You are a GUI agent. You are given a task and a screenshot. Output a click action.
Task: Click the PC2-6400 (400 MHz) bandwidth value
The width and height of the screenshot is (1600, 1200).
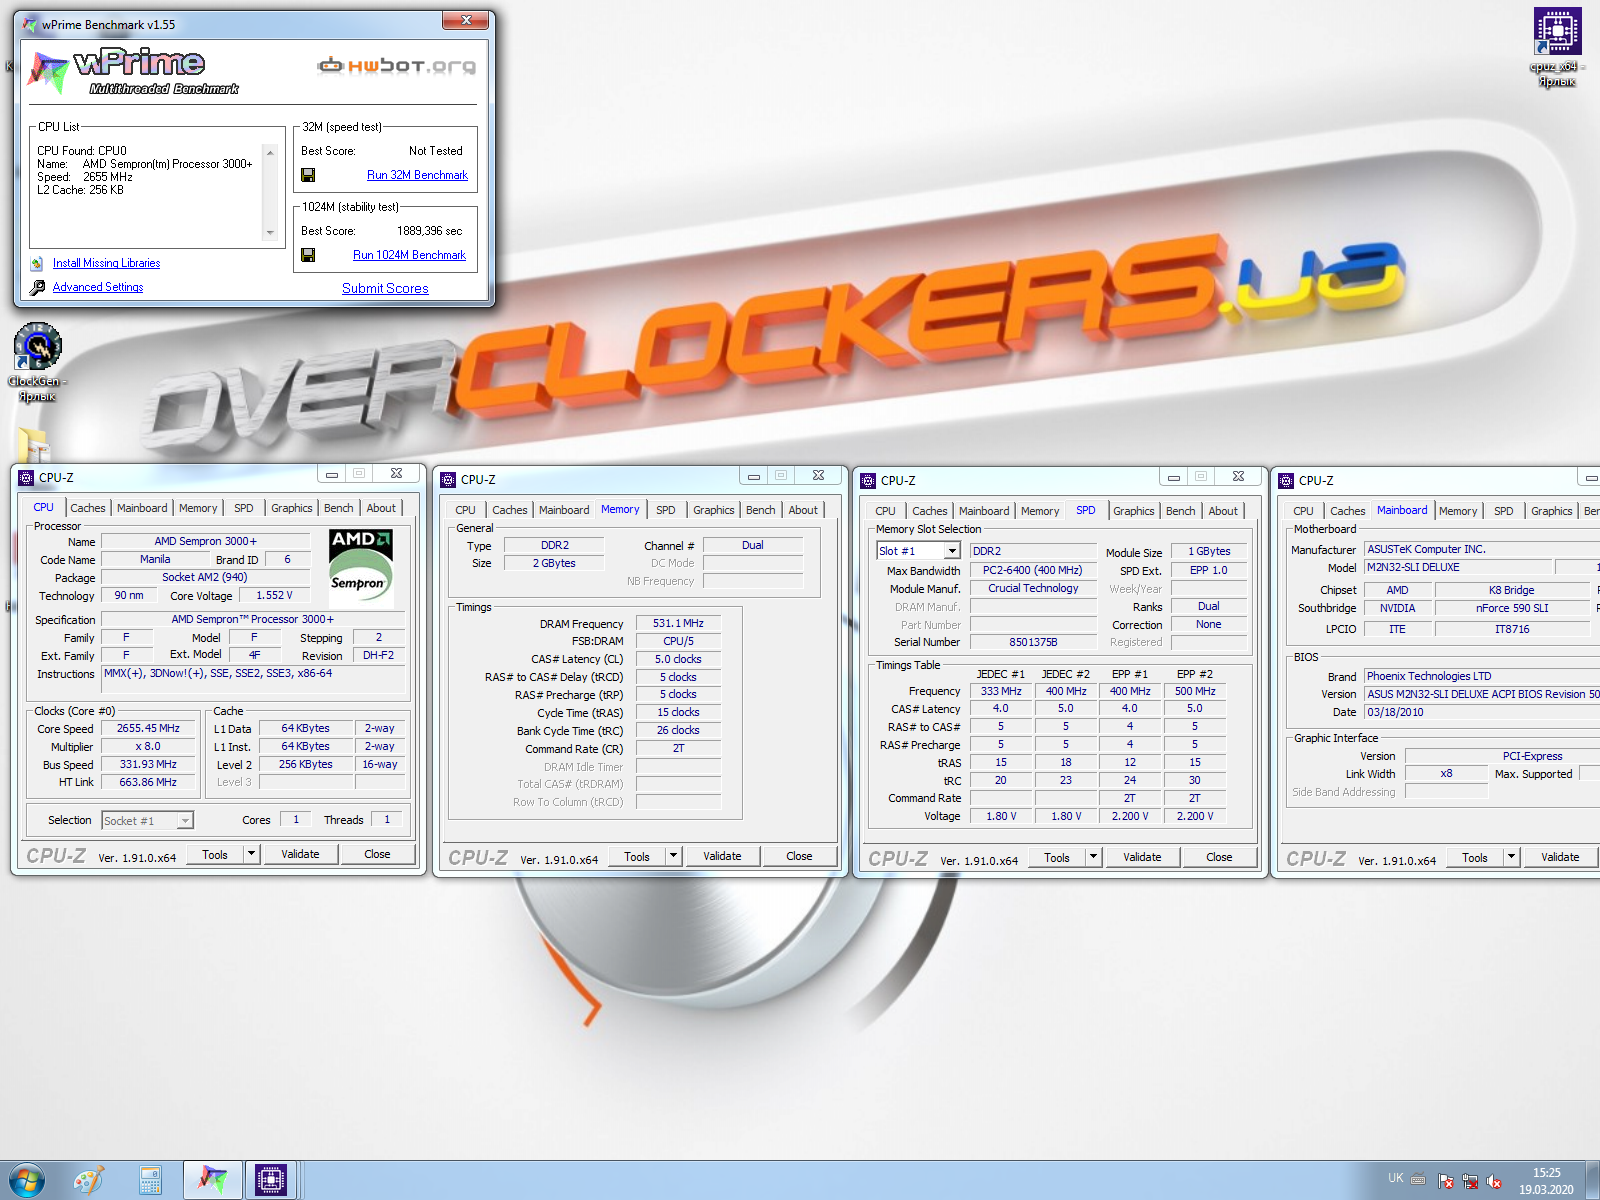point(1032,570)
